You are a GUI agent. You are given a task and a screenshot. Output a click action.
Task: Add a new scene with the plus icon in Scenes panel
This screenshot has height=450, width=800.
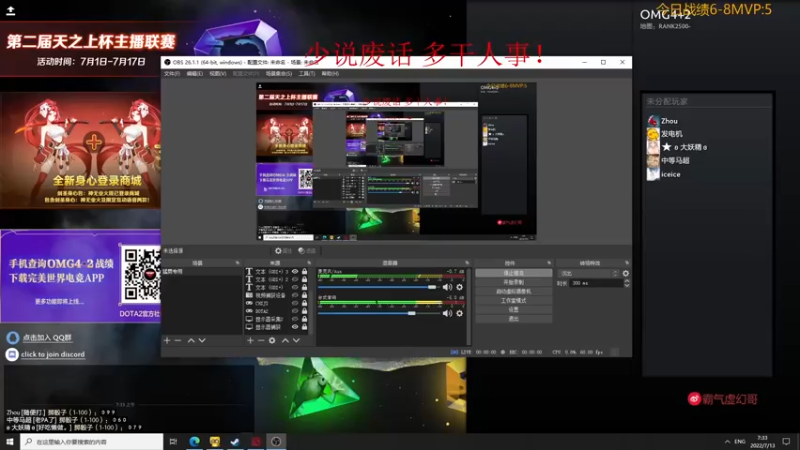click(x=167, y=340)
